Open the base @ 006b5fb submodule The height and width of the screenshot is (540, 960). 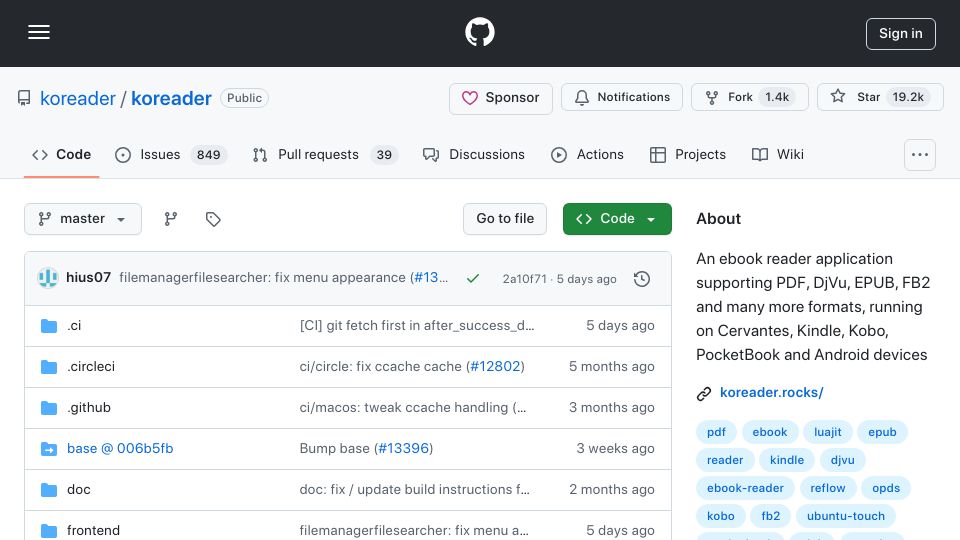120,449
